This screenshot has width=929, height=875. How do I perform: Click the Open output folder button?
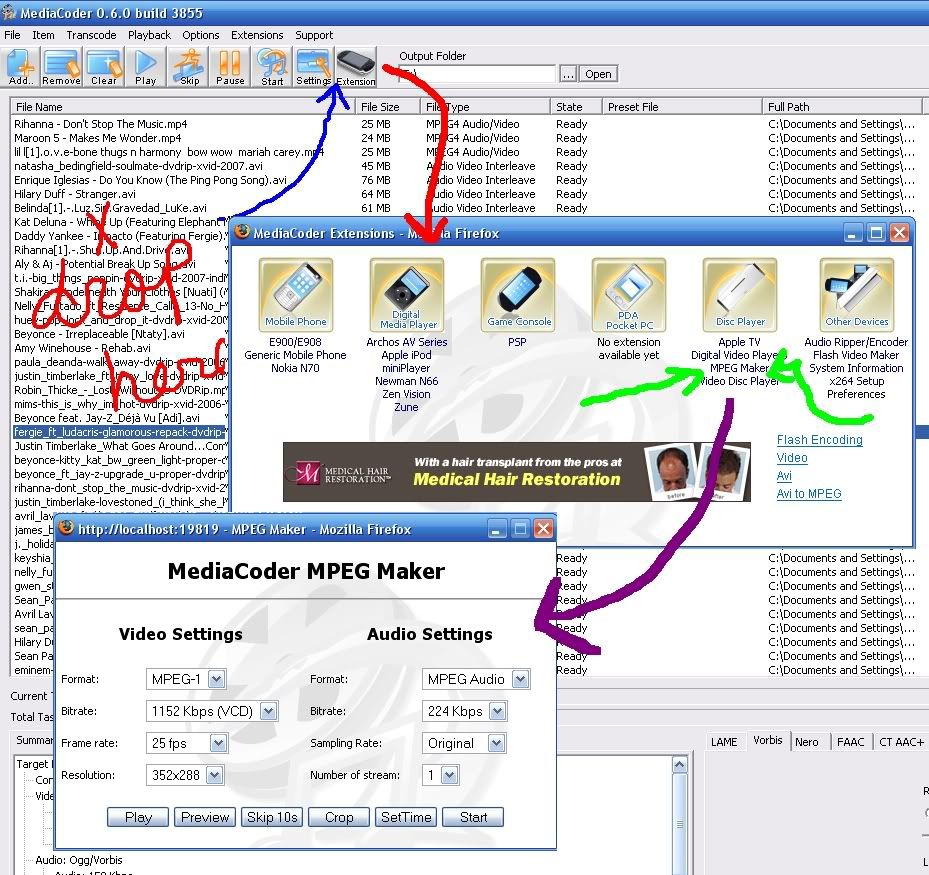pos(598,74)
